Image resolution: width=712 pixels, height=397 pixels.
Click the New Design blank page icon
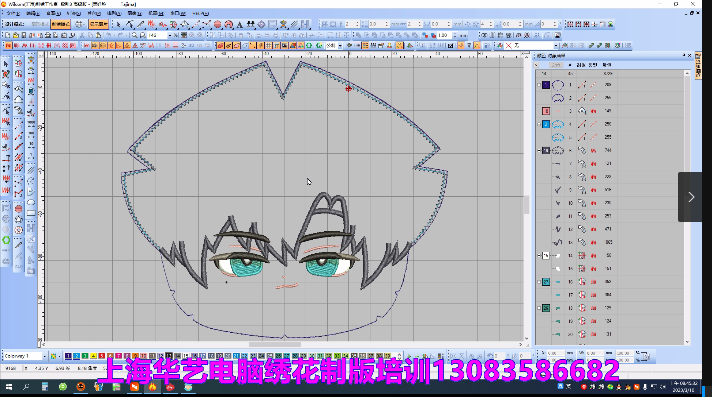(x=8, y=35)
